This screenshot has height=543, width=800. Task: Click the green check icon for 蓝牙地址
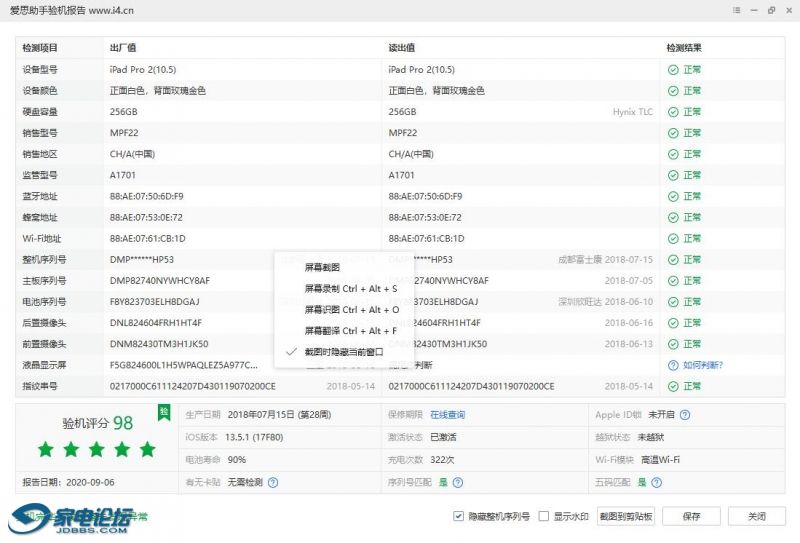(x=673, y=196)
